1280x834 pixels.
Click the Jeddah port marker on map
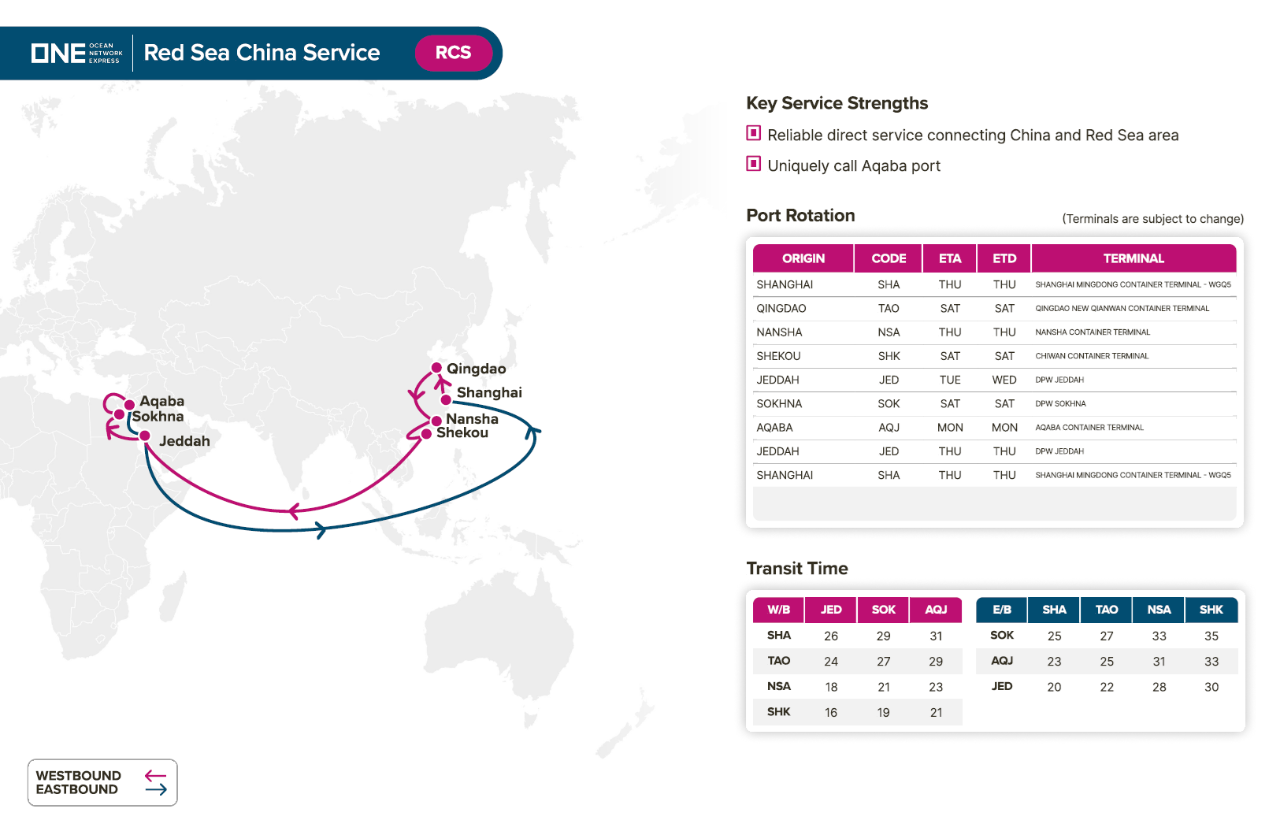(x=145, y=436)
